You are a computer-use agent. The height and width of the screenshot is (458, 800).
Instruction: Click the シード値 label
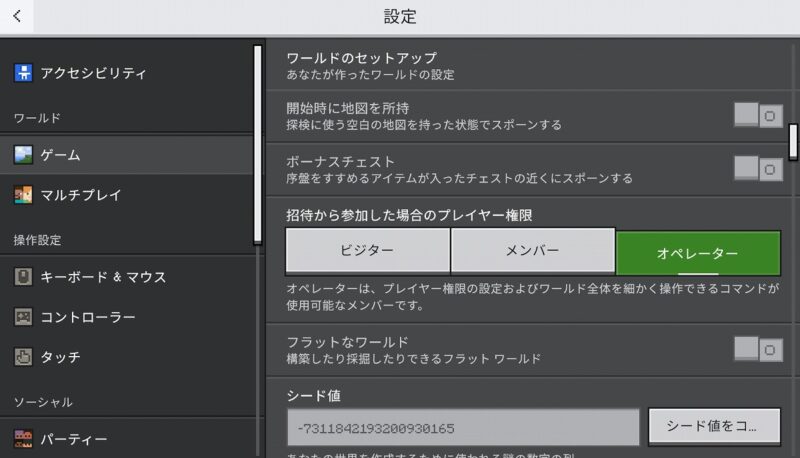point(313,396)
